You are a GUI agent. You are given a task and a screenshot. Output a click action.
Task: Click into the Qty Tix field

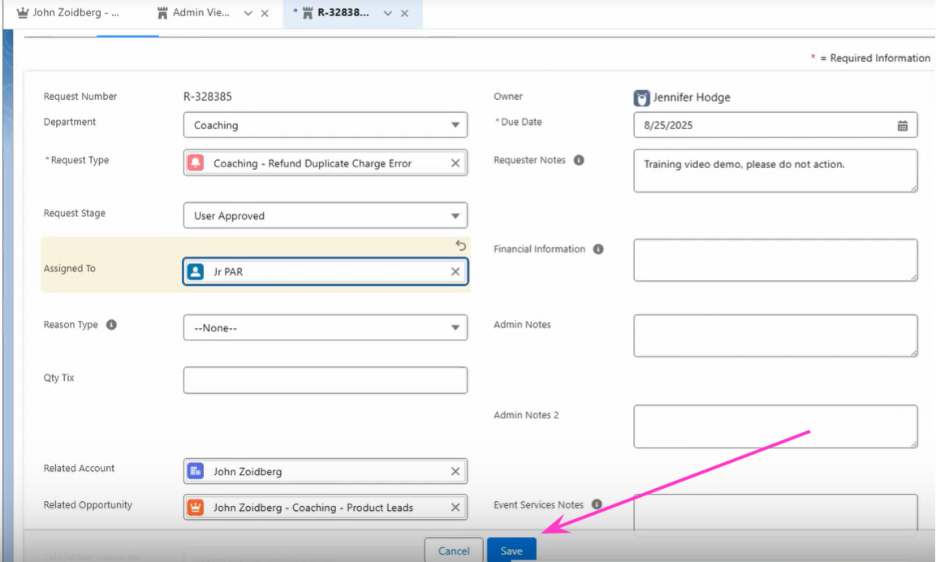[325, 380]
